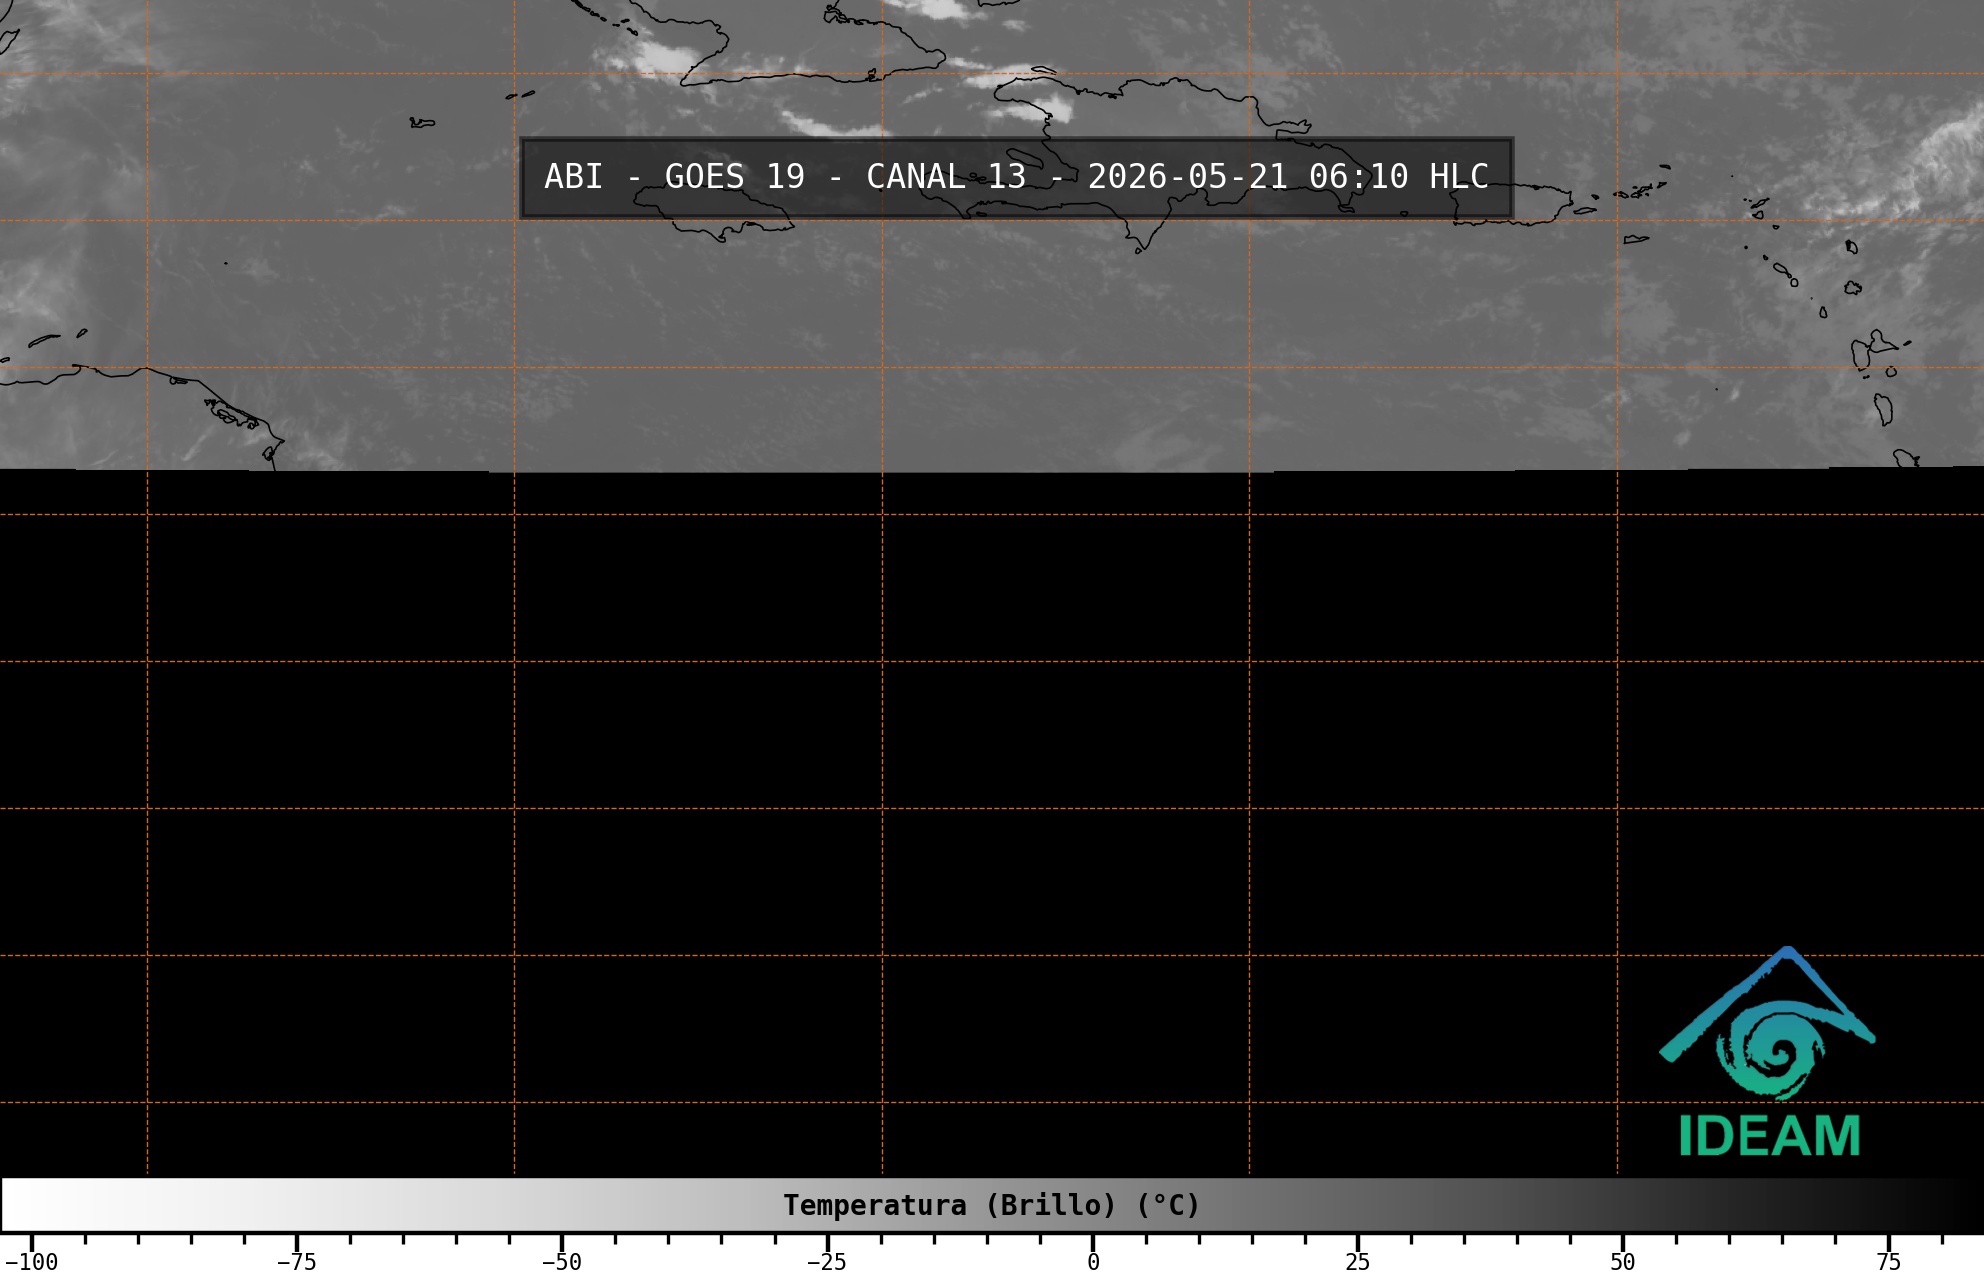Click the bright cloud over Cuba

click(x=664, y=57)
